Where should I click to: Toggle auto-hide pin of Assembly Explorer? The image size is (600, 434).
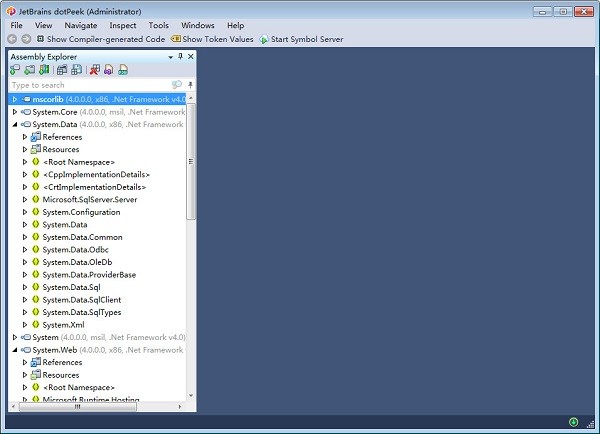tap(180, 56)
